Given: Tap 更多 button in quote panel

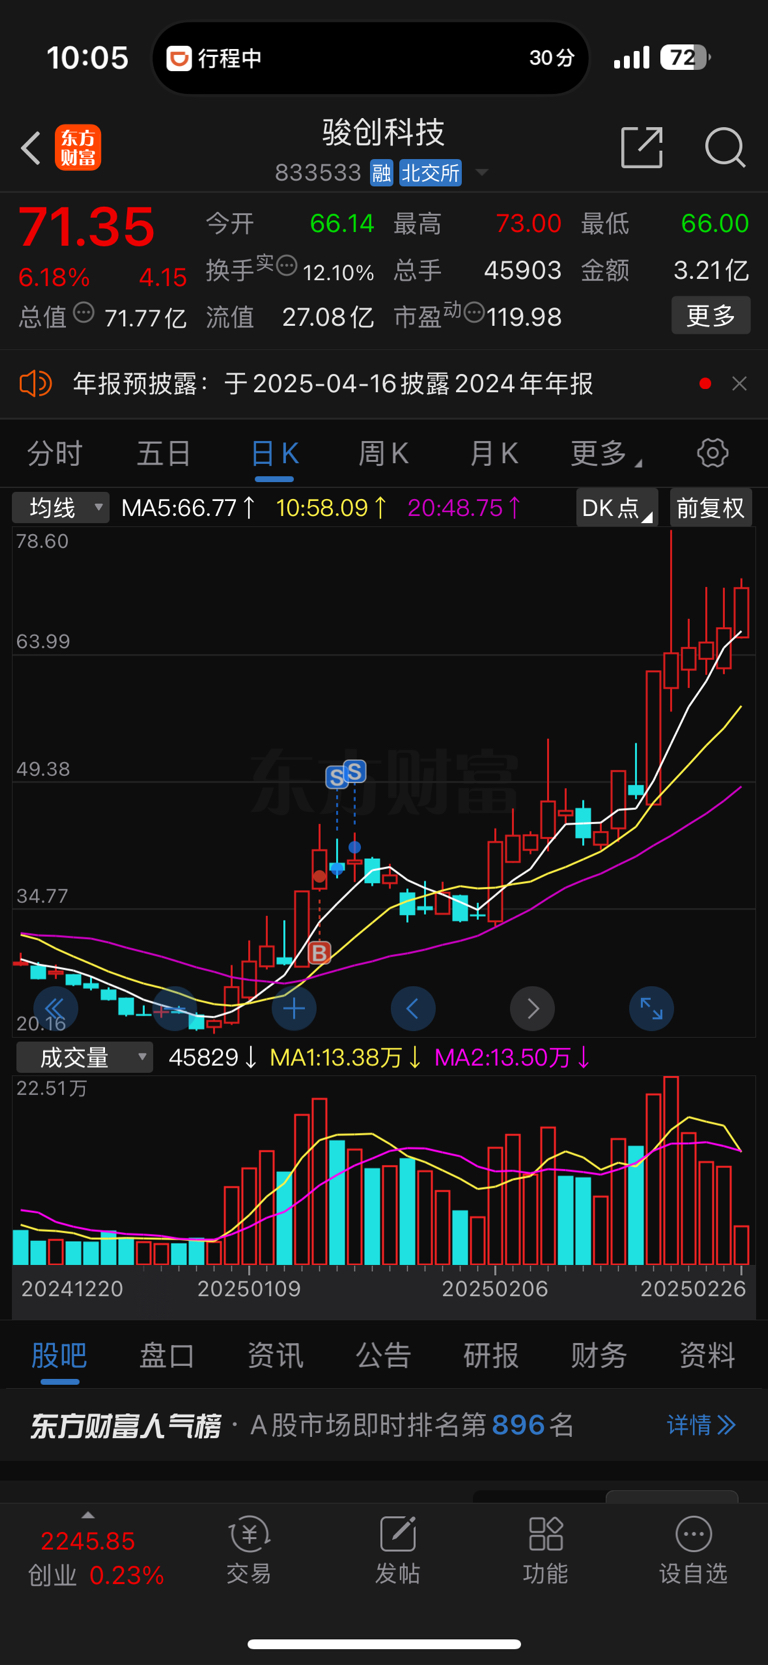Looking at the screenshot, I should pyautogui.click(x=711, y=316).
